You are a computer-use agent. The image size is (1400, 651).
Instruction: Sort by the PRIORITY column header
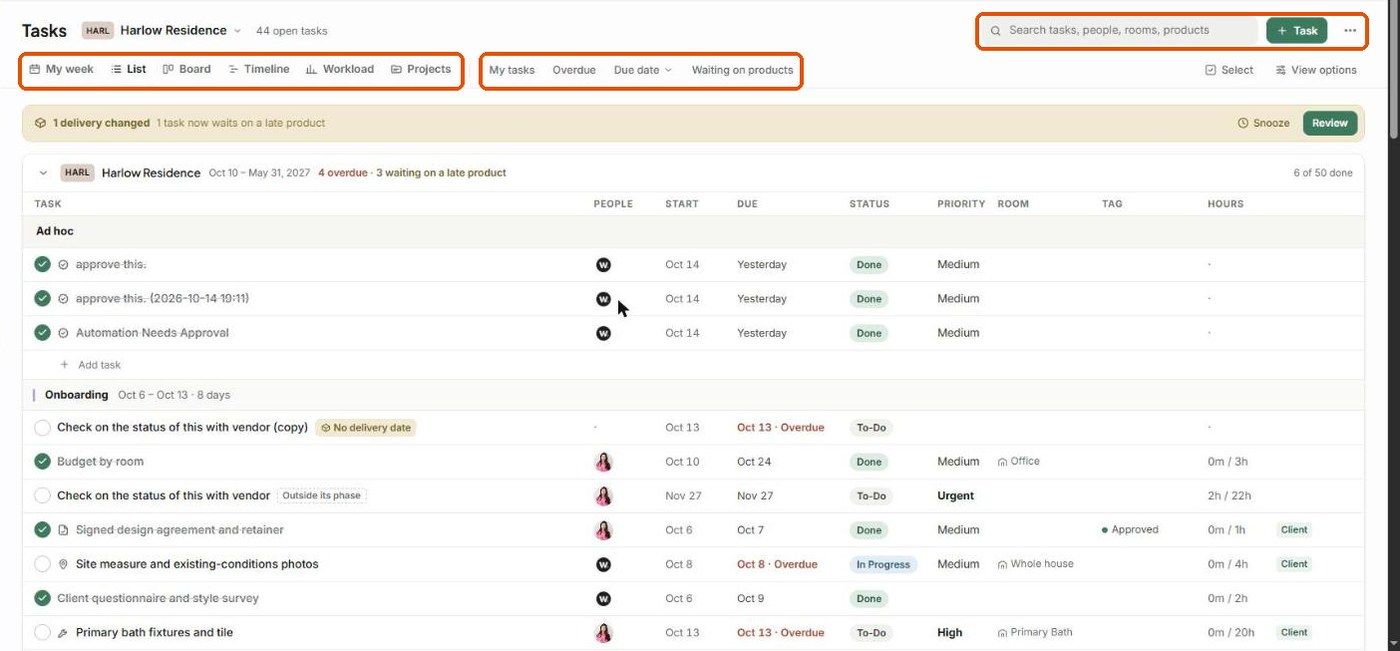[x=961, y=204]
